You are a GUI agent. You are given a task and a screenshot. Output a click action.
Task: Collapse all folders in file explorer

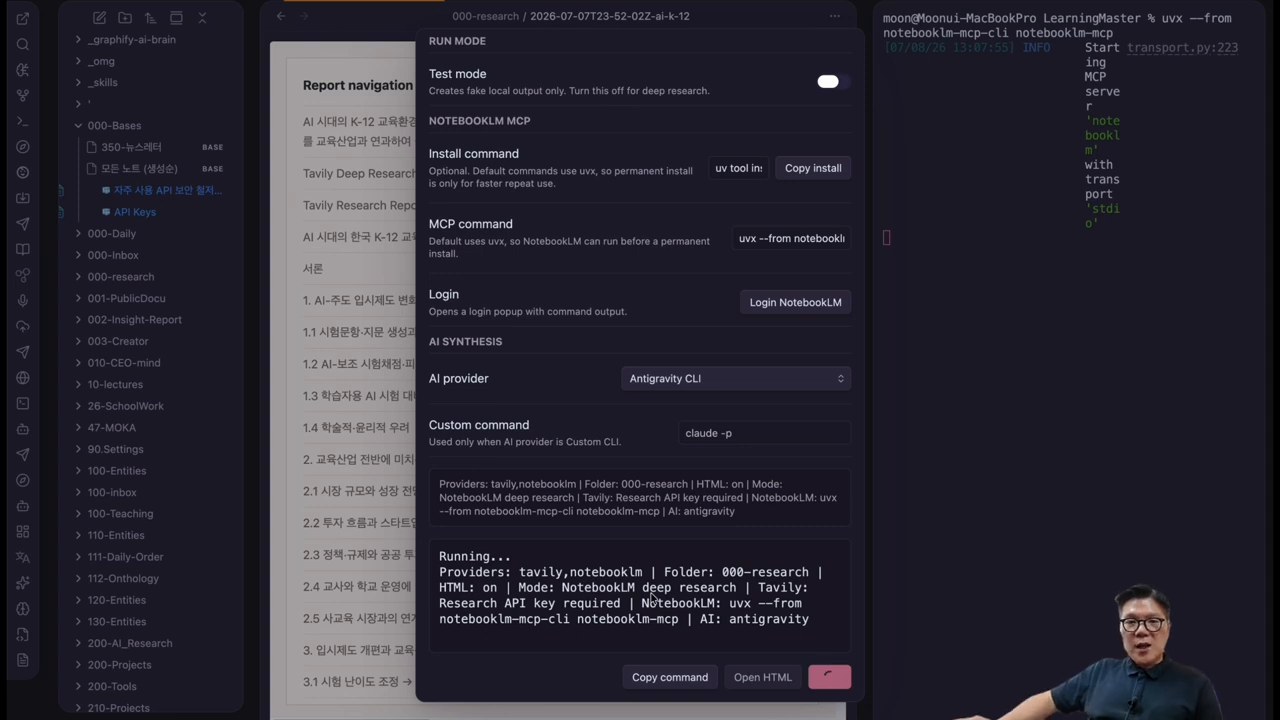[202, 18]
